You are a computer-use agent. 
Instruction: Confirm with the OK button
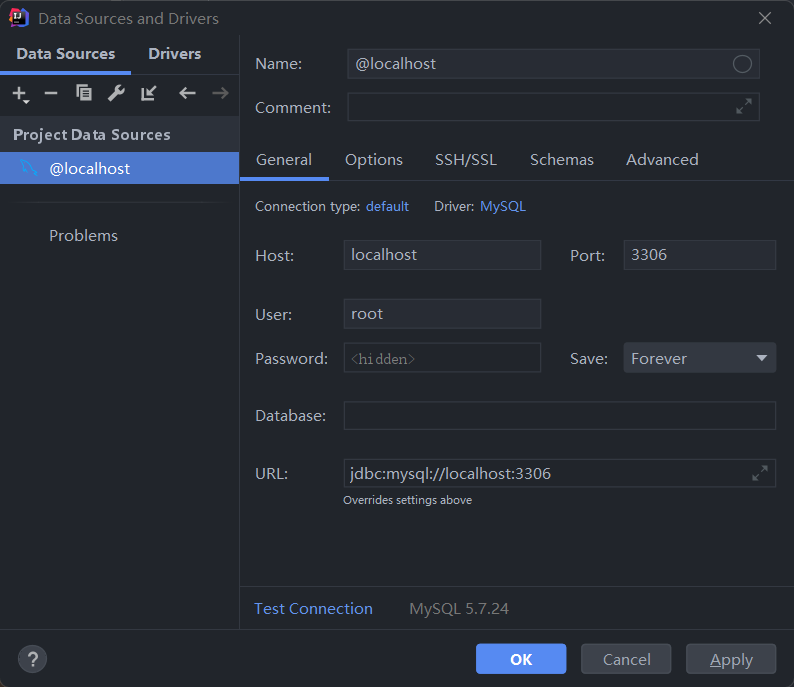521,659
